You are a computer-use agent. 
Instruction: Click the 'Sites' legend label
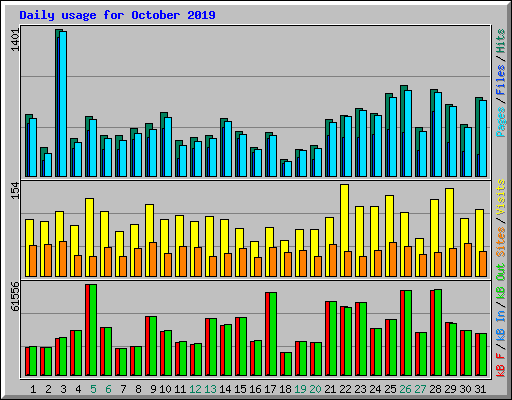(501, 242)
